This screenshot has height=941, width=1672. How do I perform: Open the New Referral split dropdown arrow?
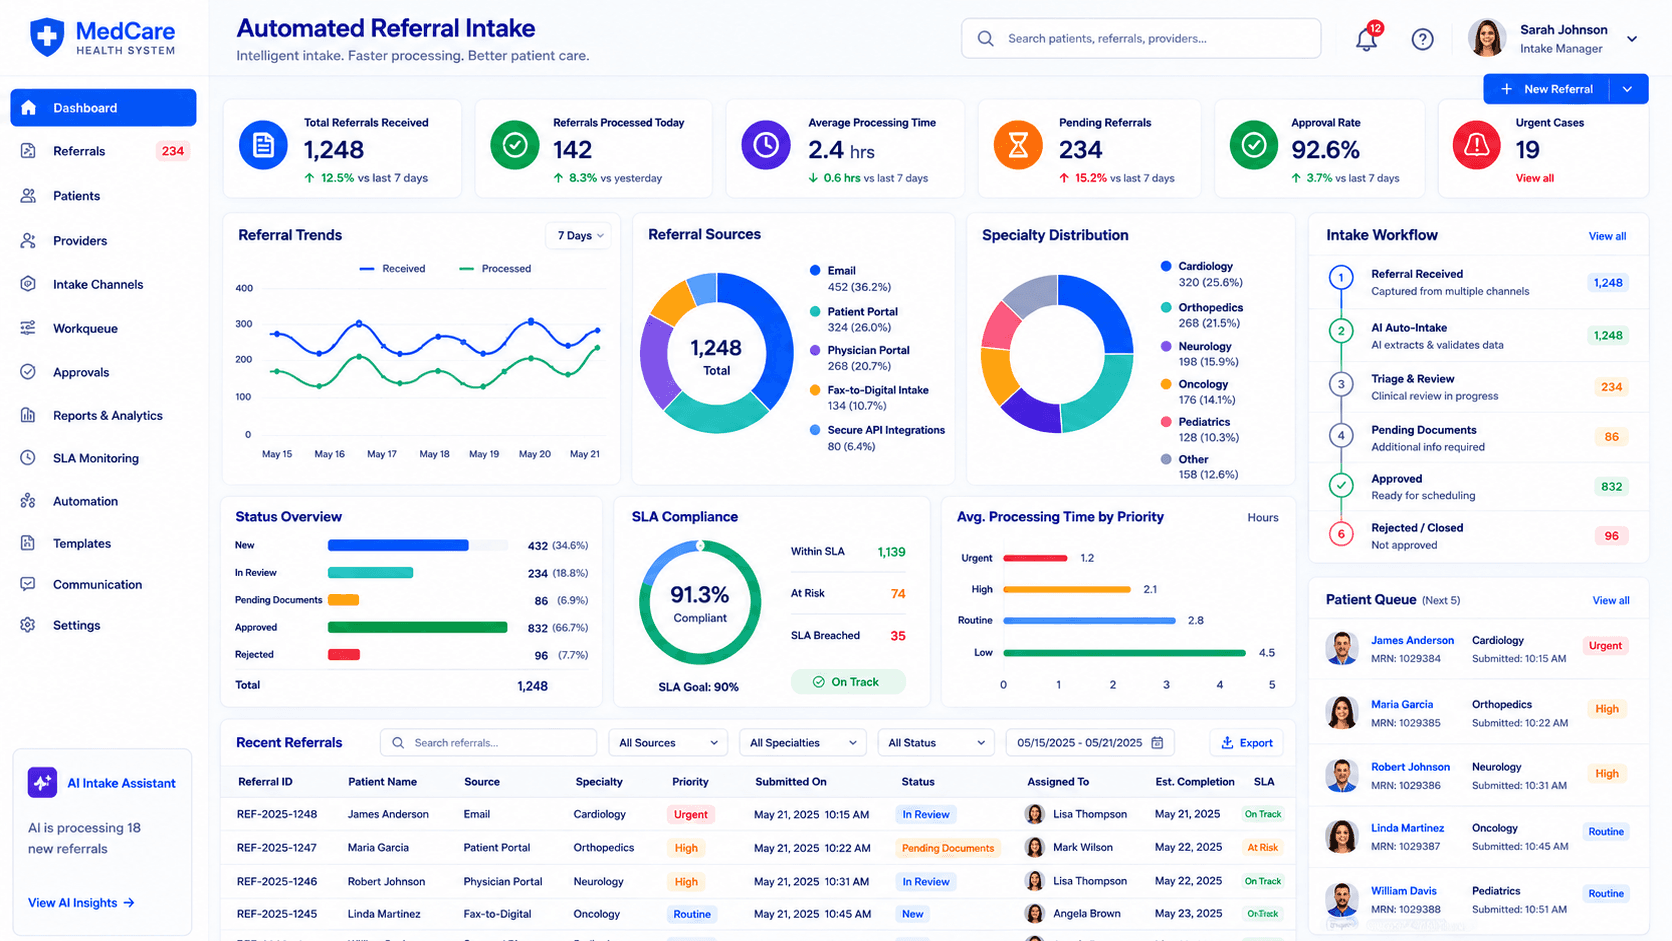tap(1628, 89)
